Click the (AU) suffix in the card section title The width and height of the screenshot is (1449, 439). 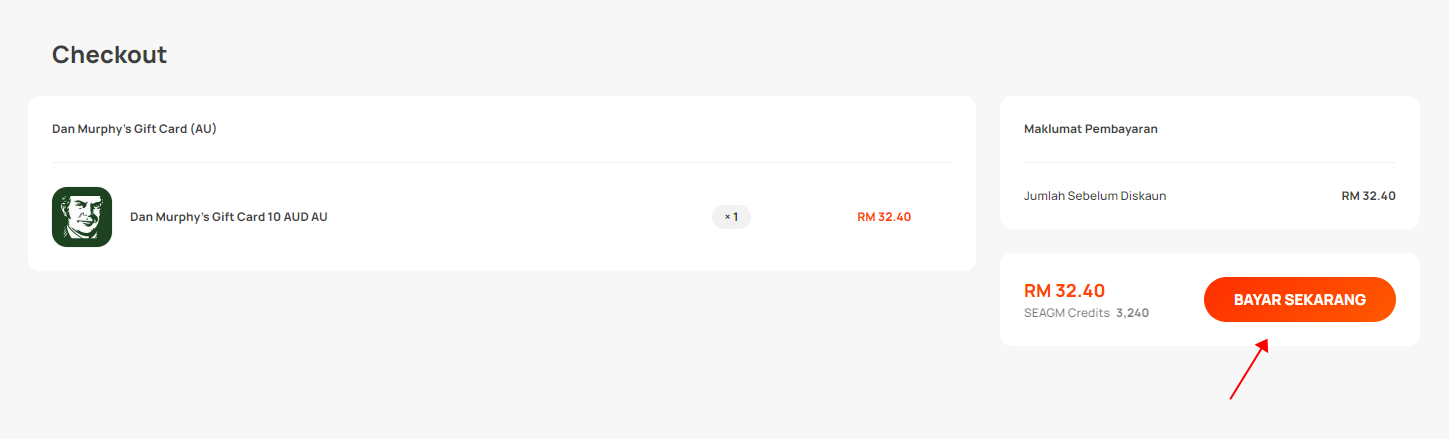click(x=204, y=129)
